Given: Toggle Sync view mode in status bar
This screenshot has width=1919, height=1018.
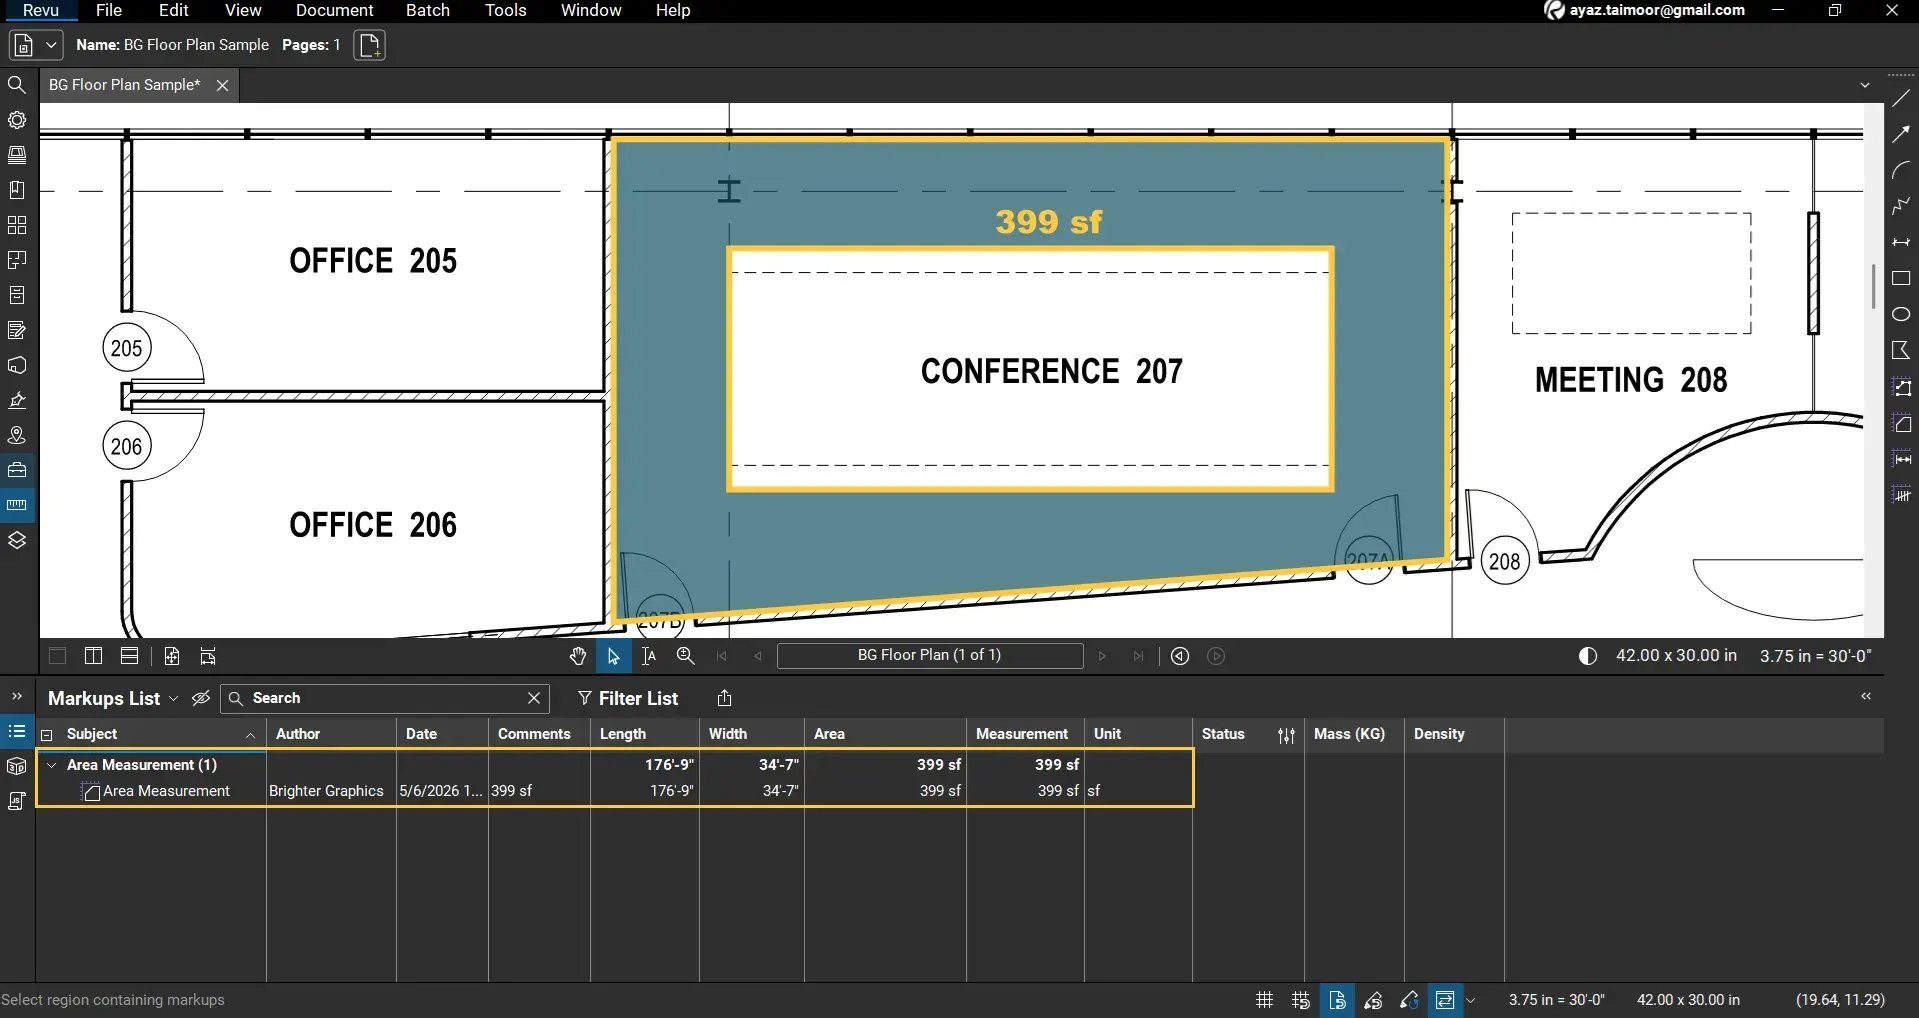Looking at the screenshot, I should click(x=1444, y=1000).
